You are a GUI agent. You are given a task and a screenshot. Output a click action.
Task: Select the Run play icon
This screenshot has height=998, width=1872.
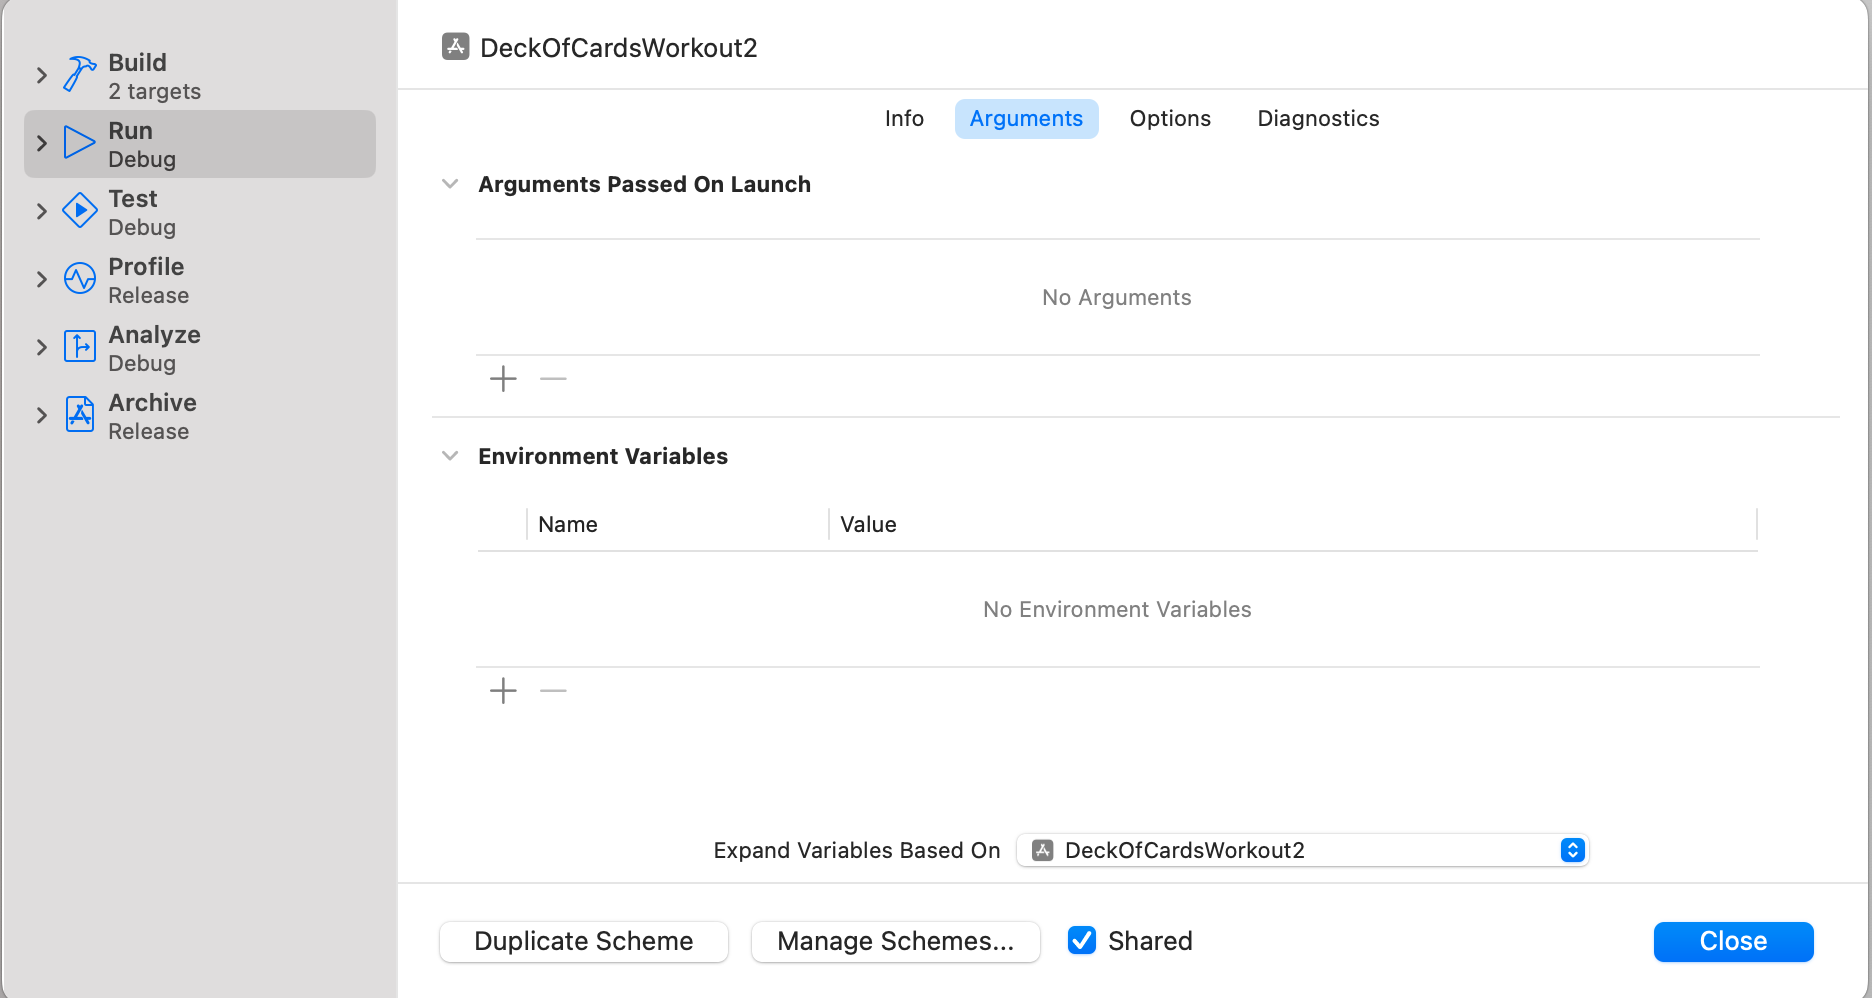(80, 143)
